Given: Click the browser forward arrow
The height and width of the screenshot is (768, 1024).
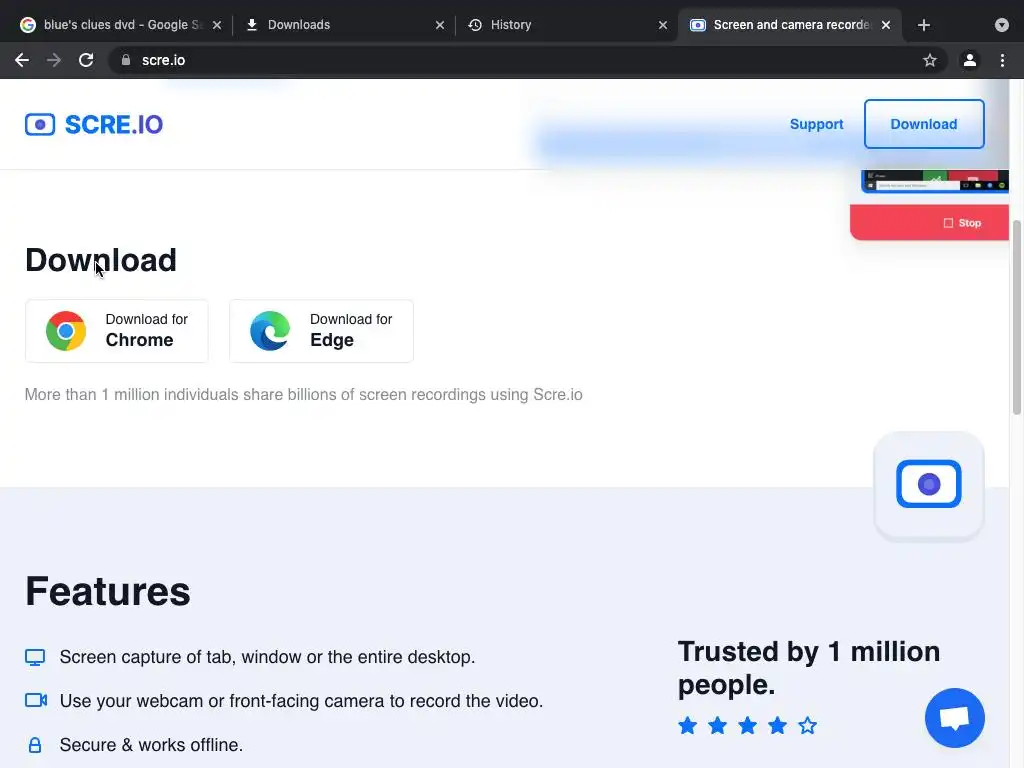Looking at the screenshot, I should (x=54, y=60).
